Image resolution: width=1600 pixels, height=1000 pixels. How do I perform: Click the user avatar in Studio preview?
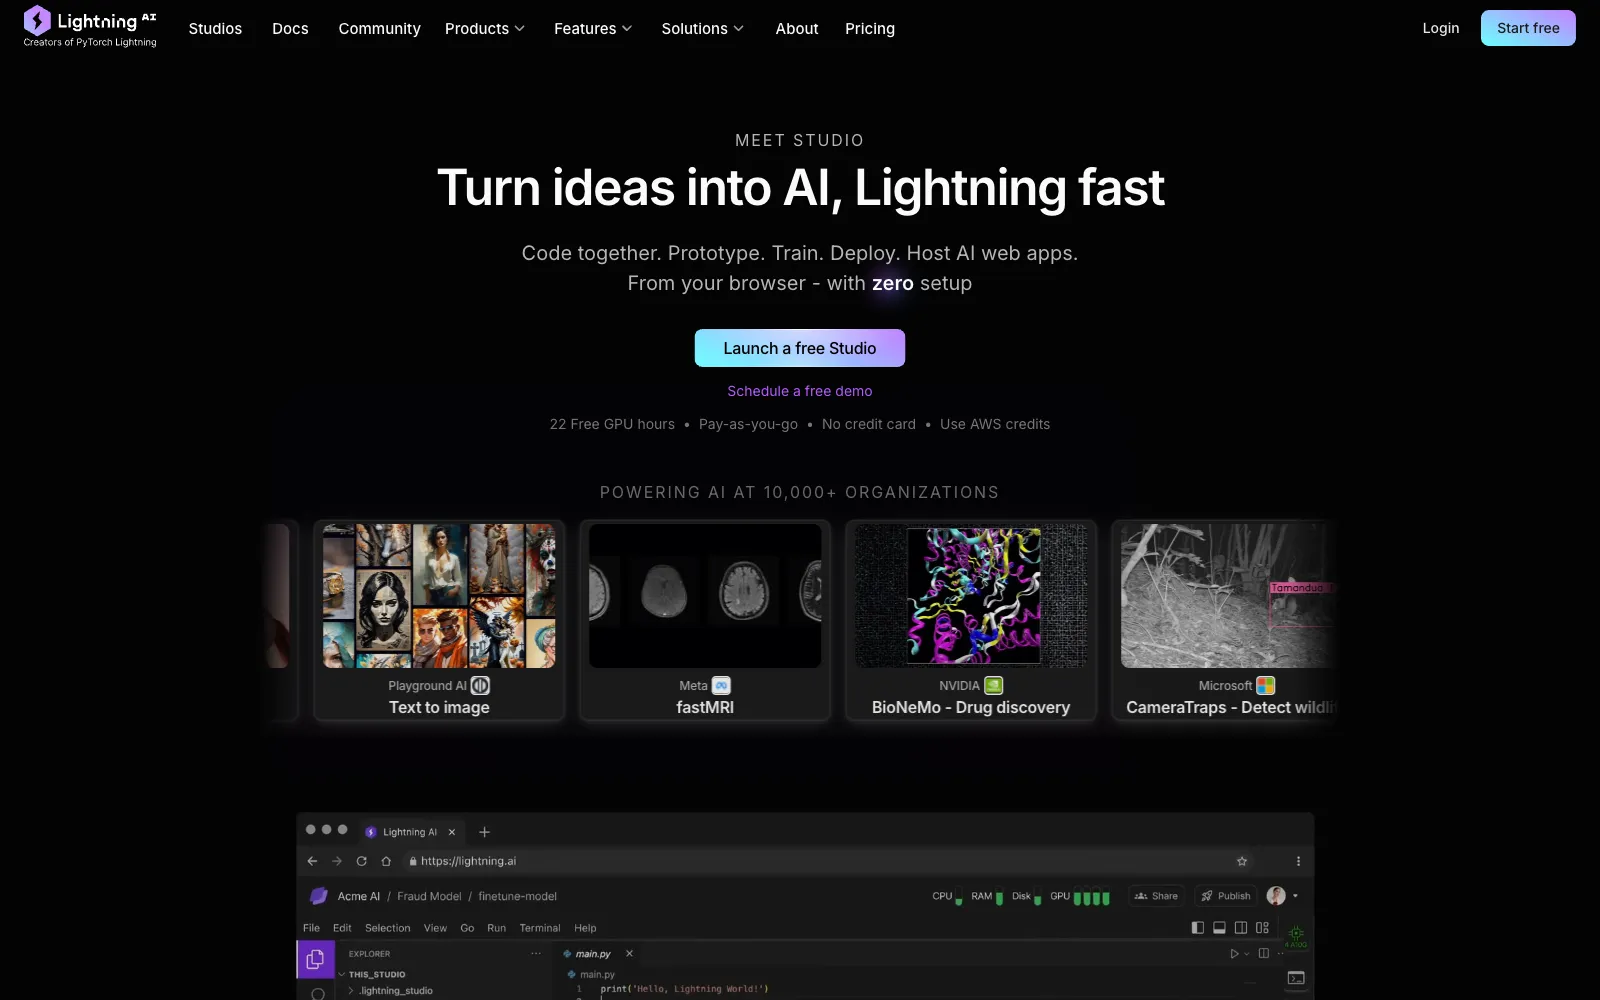(x=1276, y=896)
